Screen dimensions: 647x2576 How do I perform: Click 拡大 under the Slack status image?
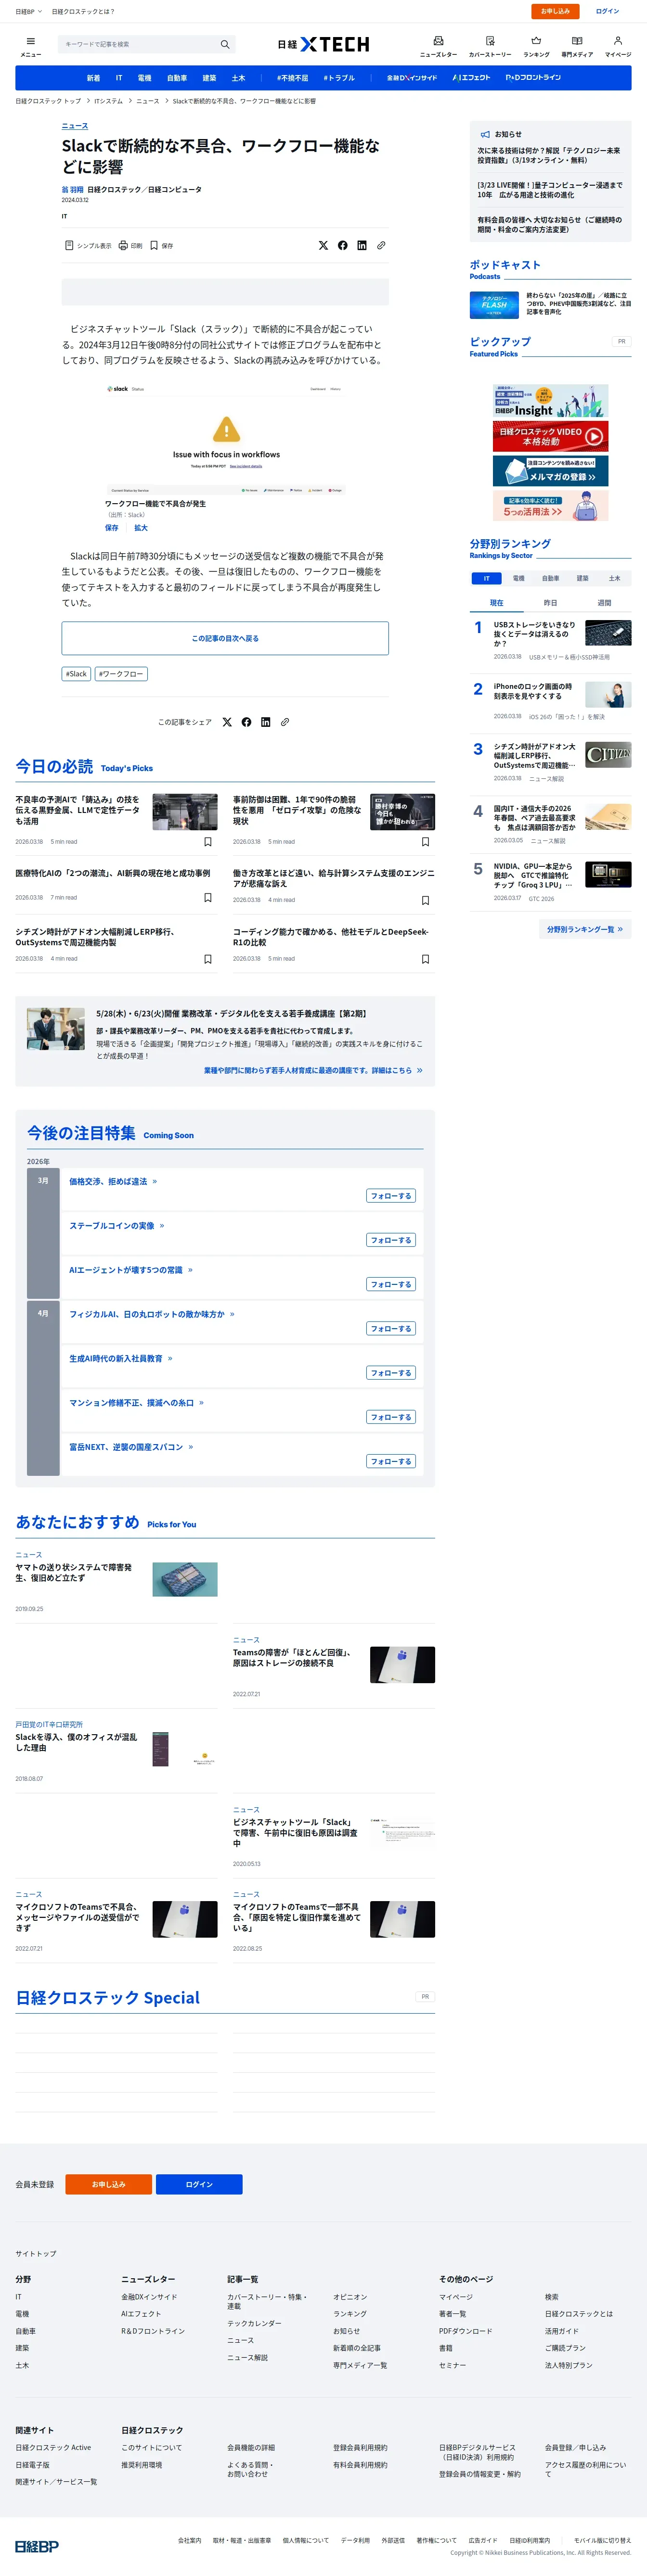(x=141, y=528)
